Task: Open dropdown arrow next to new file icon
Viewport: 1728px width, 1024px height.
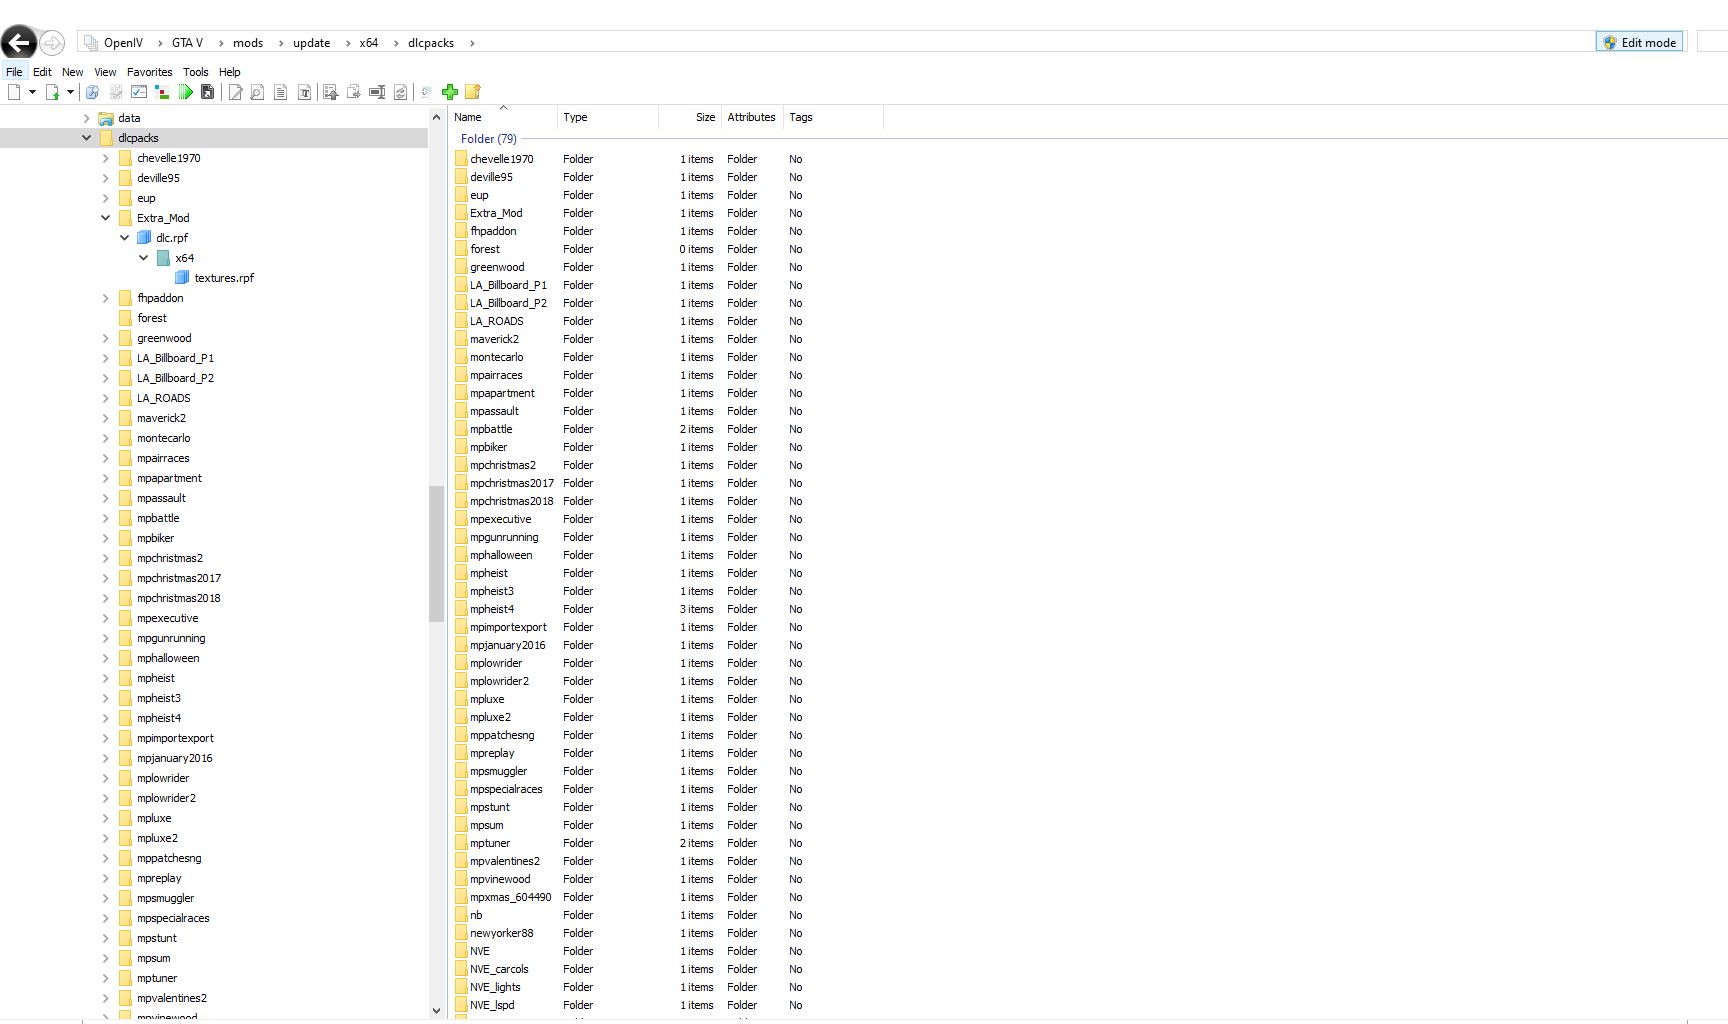Action: (32, 92)
